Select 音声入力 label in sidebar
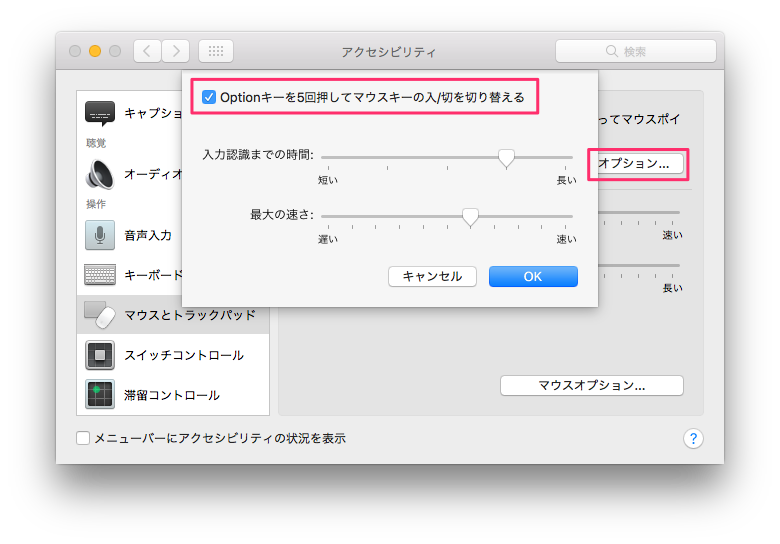 coord(148,235)
